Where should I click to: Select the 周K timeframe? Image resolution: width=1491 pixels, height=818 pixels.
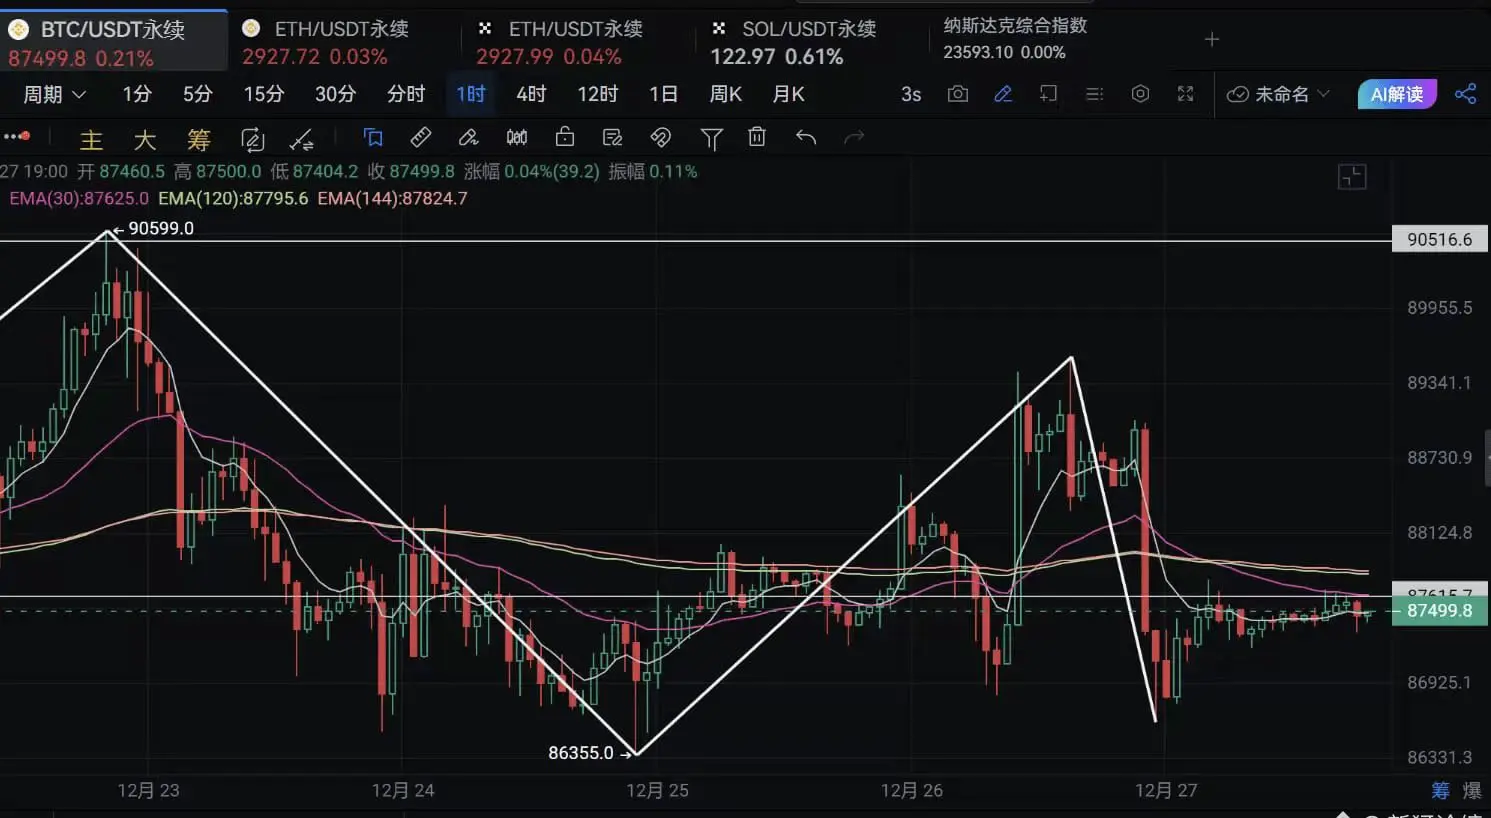[x=726, y=94]
